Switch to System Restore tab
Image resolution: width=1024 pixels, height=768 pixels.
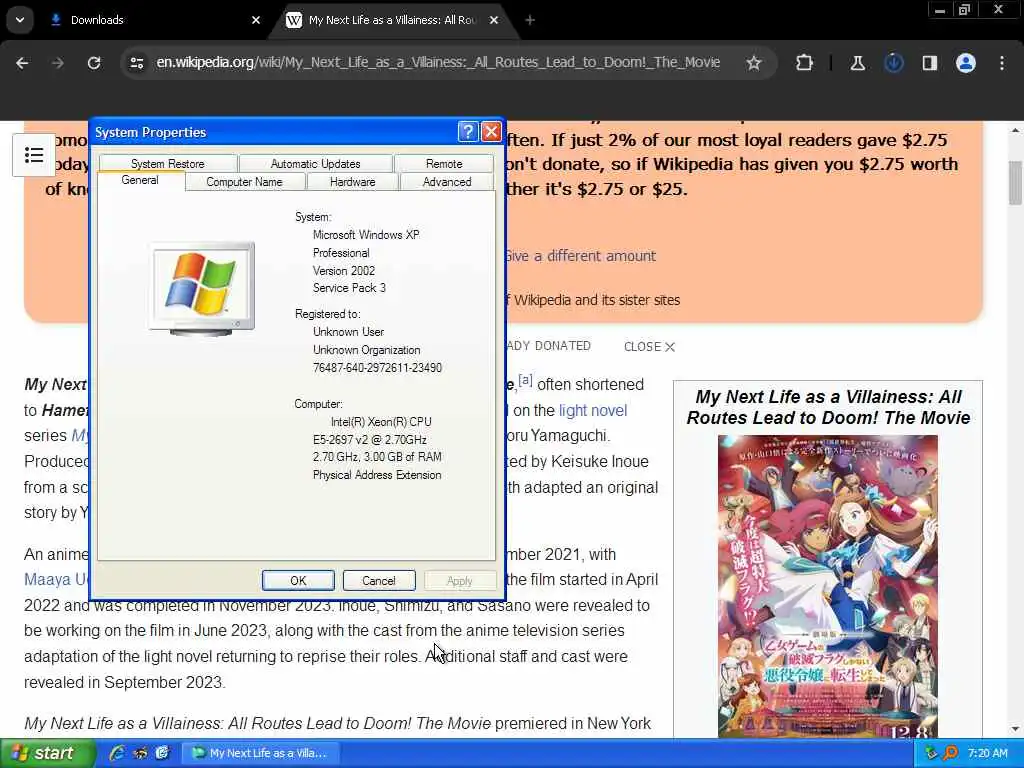tap(168, 163)
